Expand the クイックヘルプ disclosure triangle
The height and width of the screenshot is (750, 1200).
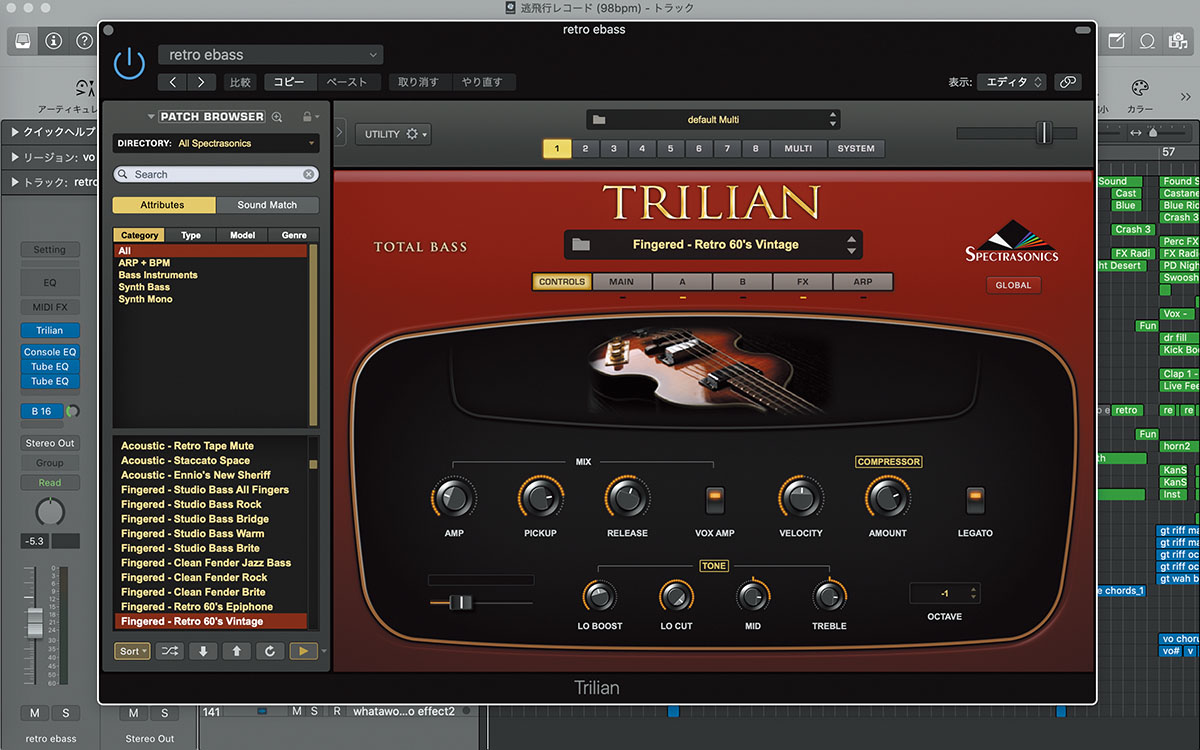click(16, 132)
